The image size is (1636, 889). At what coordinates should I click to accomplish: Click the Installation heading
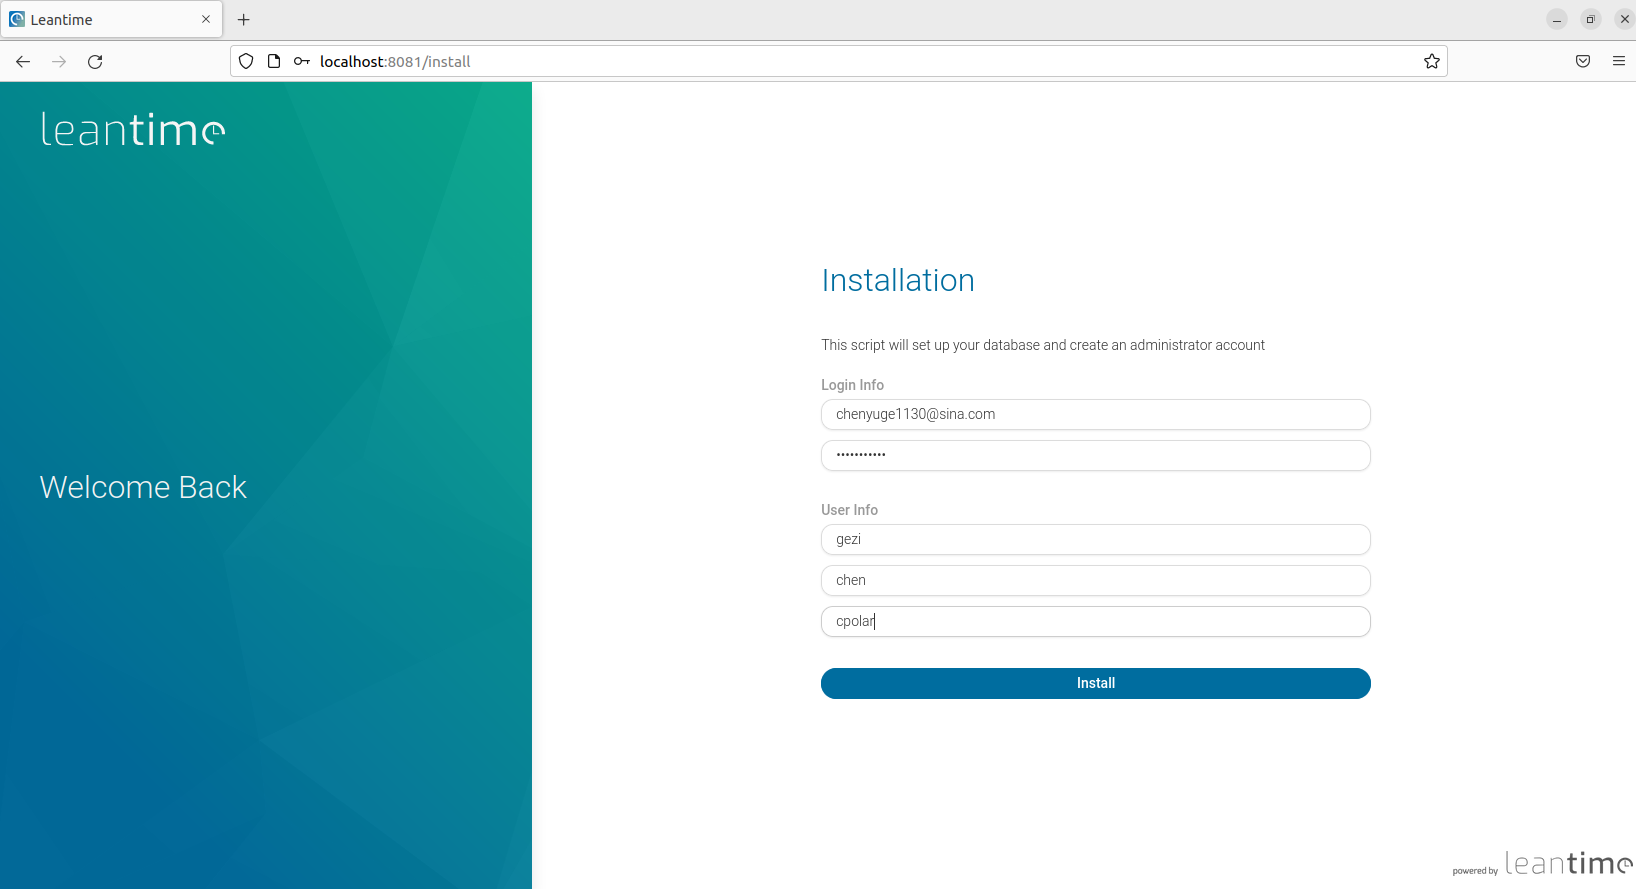tap(898, 280)
